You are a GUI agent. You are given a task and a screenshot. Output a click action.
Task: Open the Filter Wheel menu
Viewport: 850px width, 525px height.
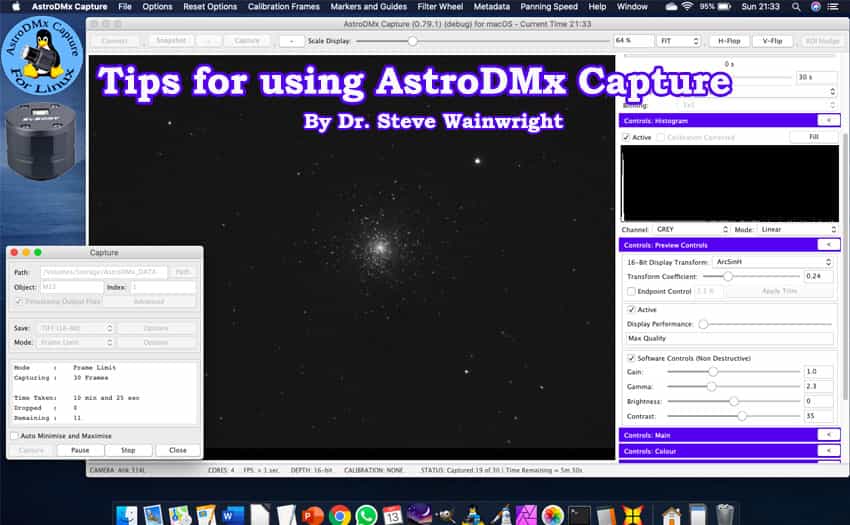coord(439,7)
